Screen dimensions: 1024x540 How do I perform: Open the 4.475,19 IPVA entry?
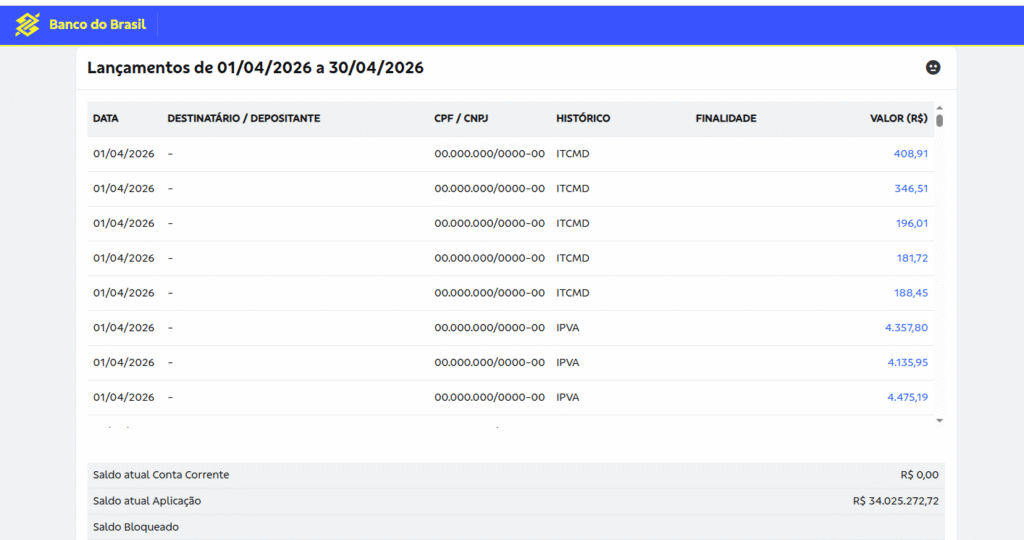907,397
